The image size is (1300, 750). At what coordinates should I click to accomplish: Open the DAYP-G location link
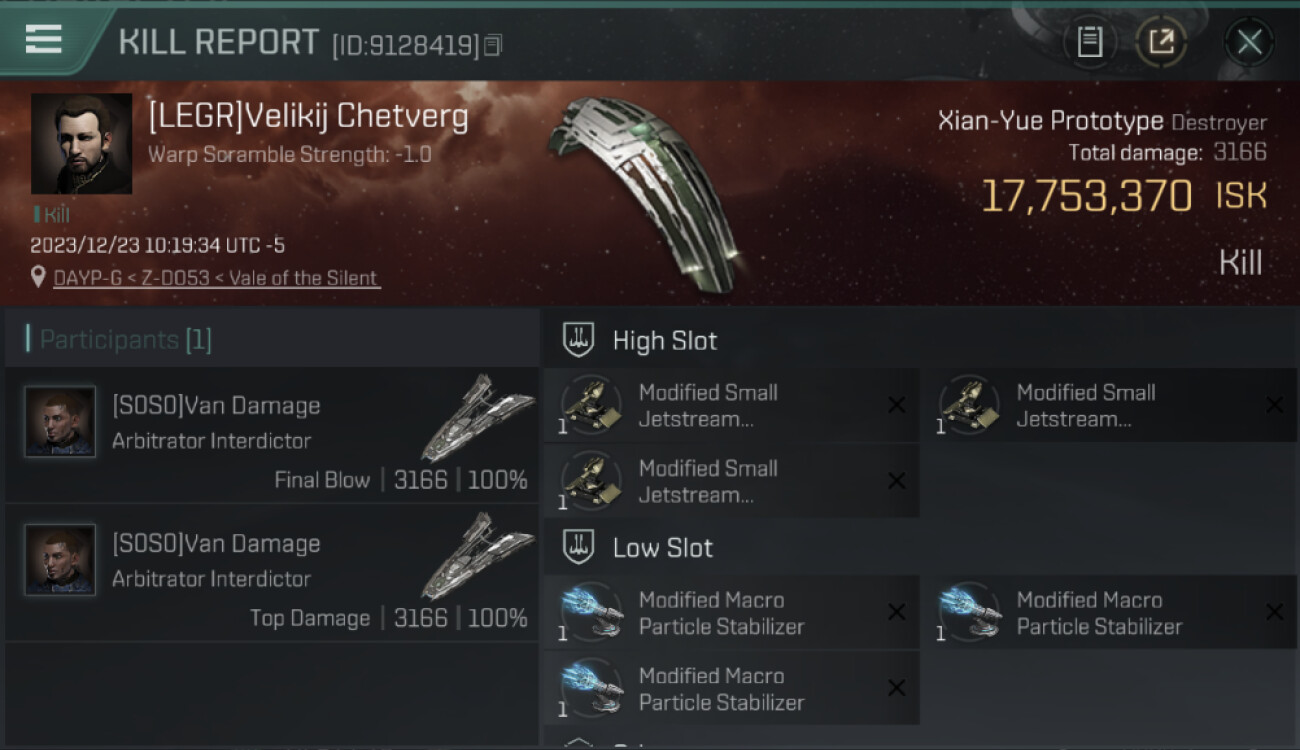tap(216, 278)
